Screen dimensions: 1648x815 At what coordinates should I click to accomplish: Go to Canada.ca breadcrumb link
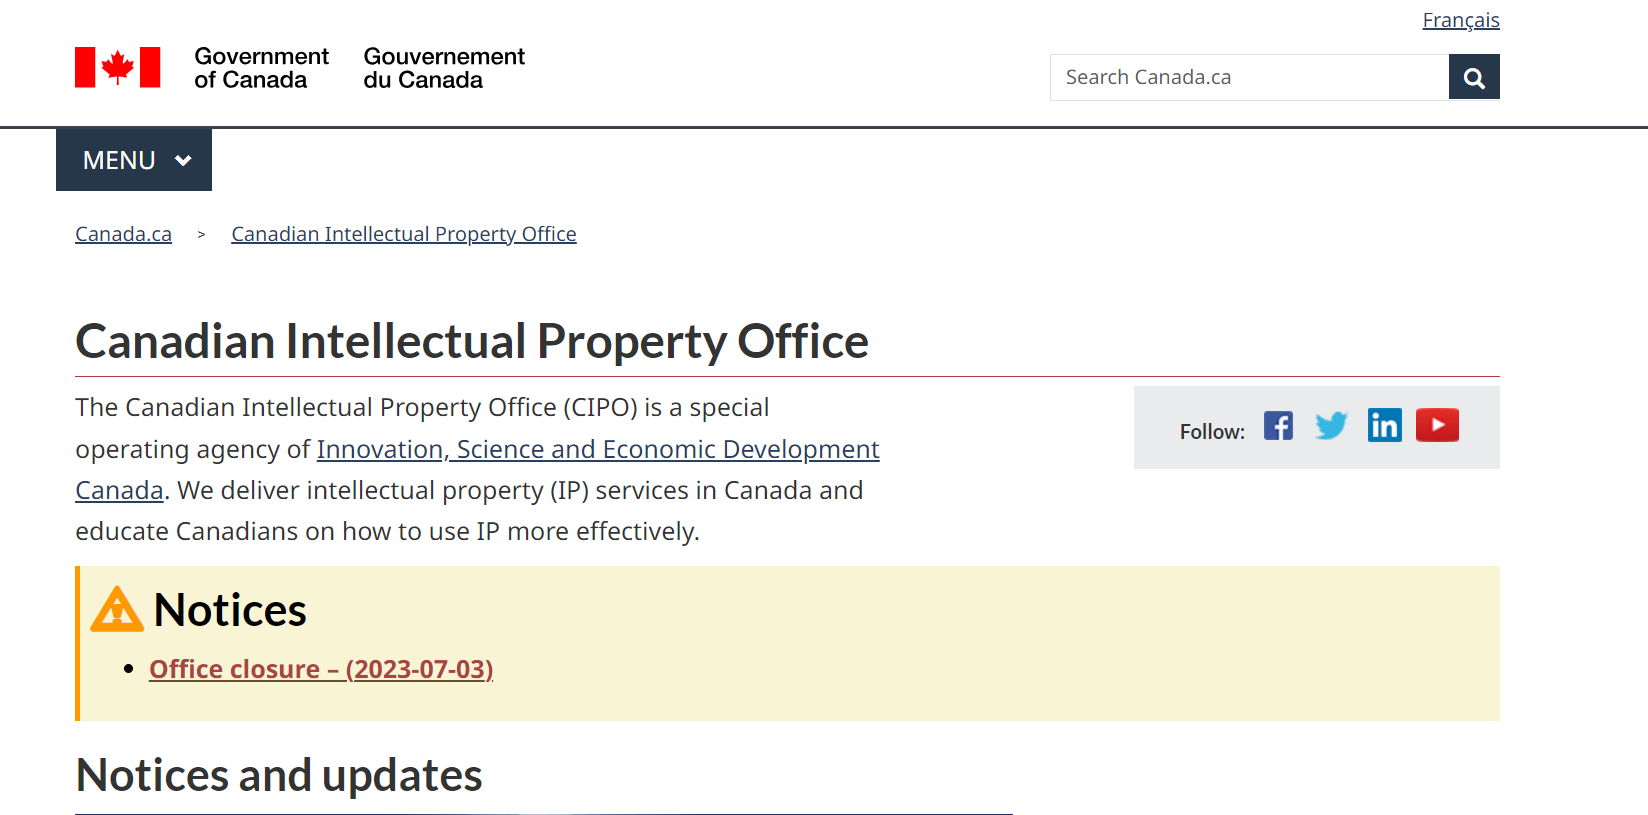click(x=123, y=234)
